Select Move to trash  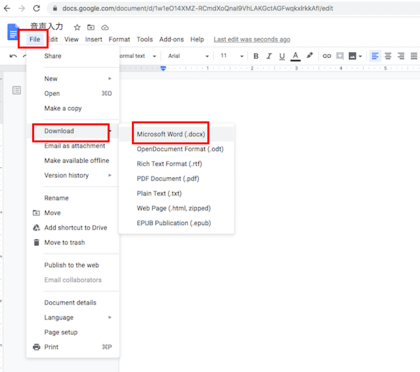tap(73, 242)
